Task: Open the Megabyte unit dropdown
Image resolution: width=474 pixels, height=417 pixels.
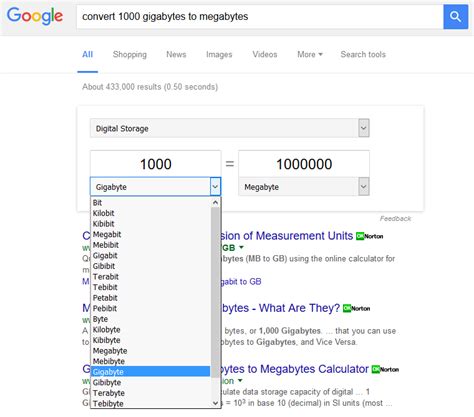Action: point(304,187)
